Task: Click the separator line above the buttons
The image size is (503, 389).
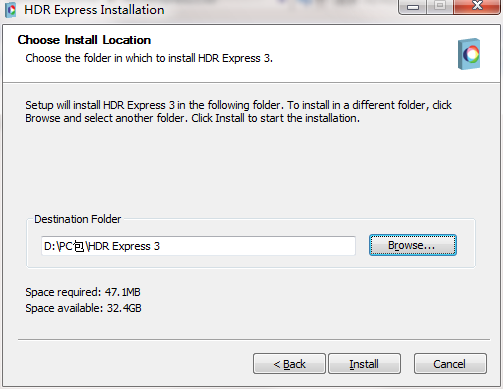Action: coord(254,340)
